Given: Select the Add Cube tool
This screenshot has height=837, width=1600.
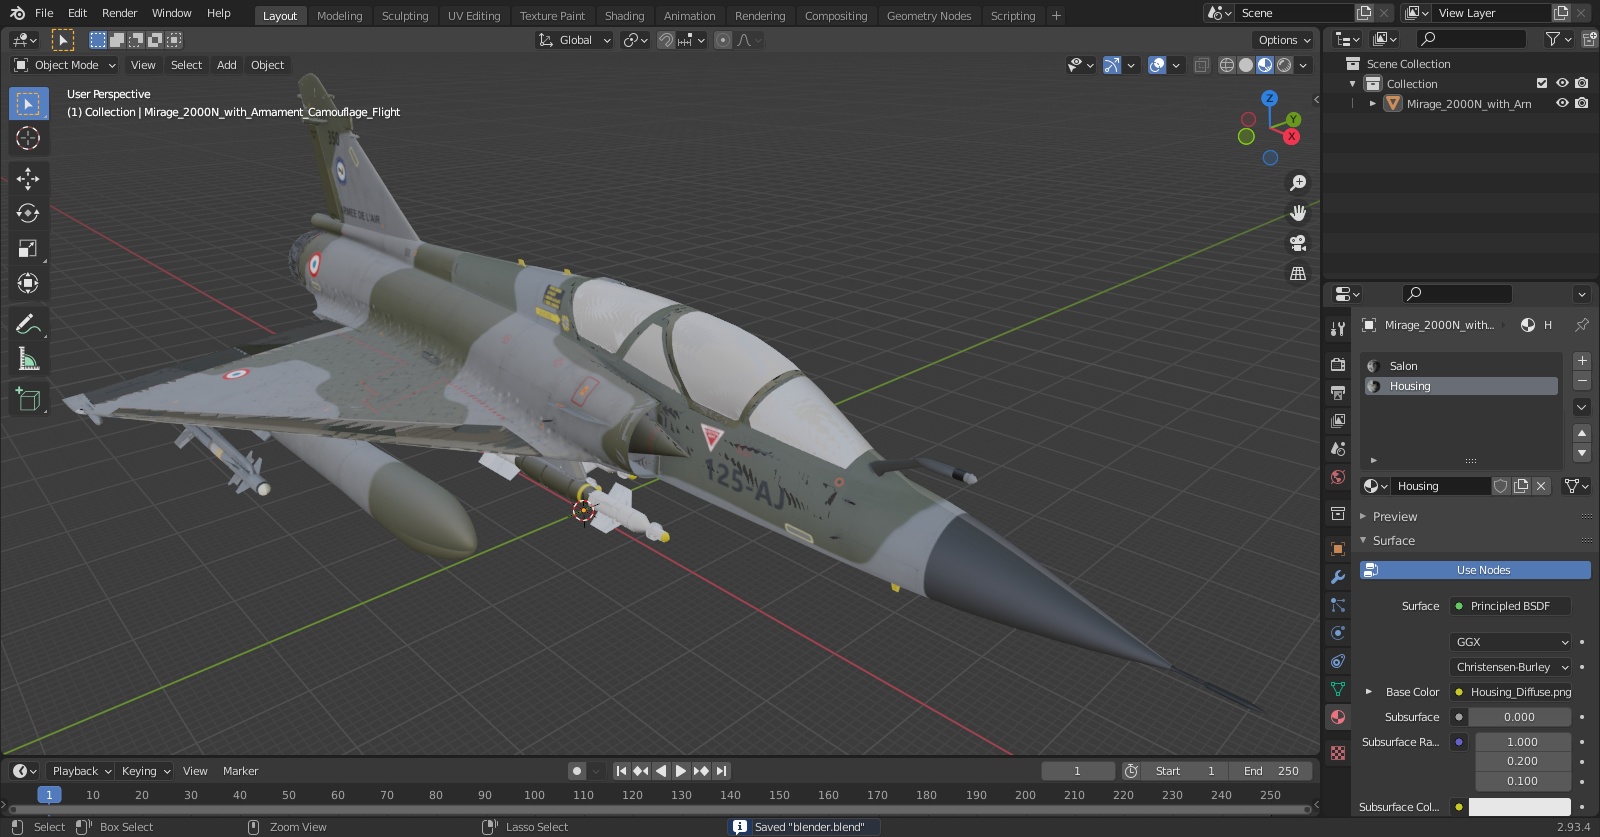Looking at the screenshot, I should 28,400.
